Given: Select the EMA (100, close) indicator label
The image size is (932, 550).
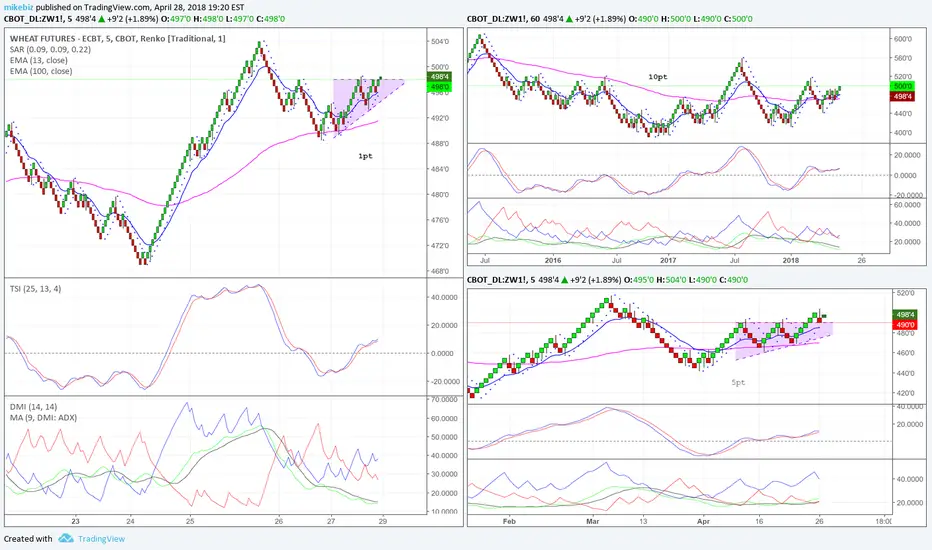Looking at the screenshot, I should 41,71.
